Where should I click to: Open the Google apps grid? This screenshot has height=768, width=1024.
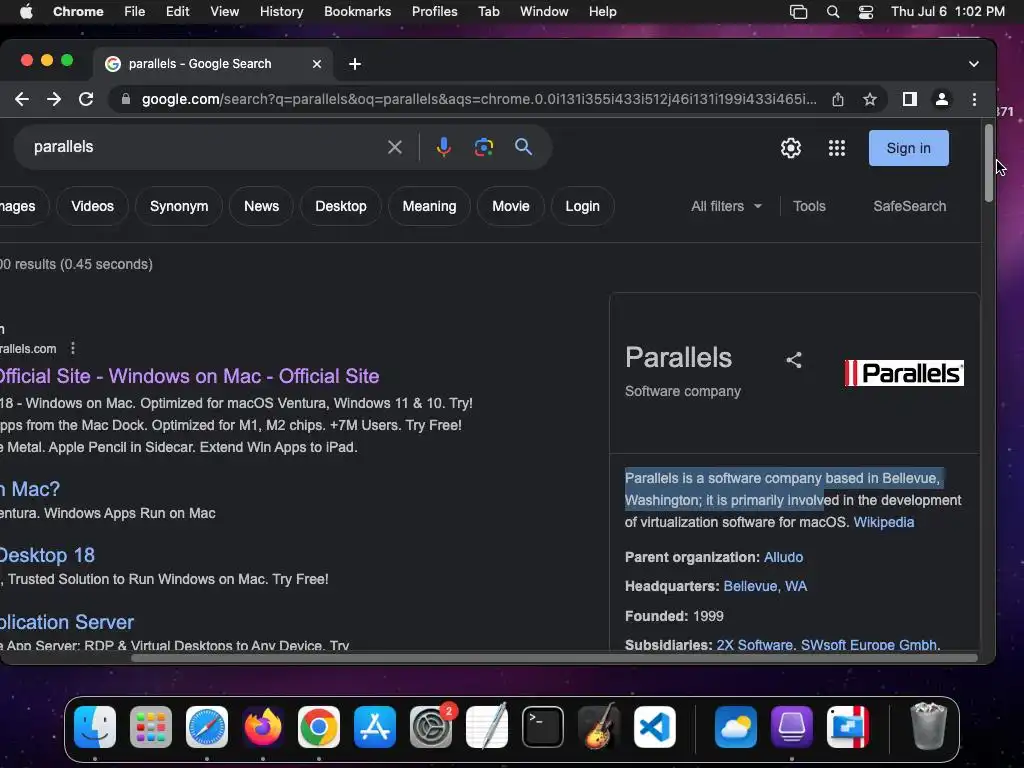837,148
